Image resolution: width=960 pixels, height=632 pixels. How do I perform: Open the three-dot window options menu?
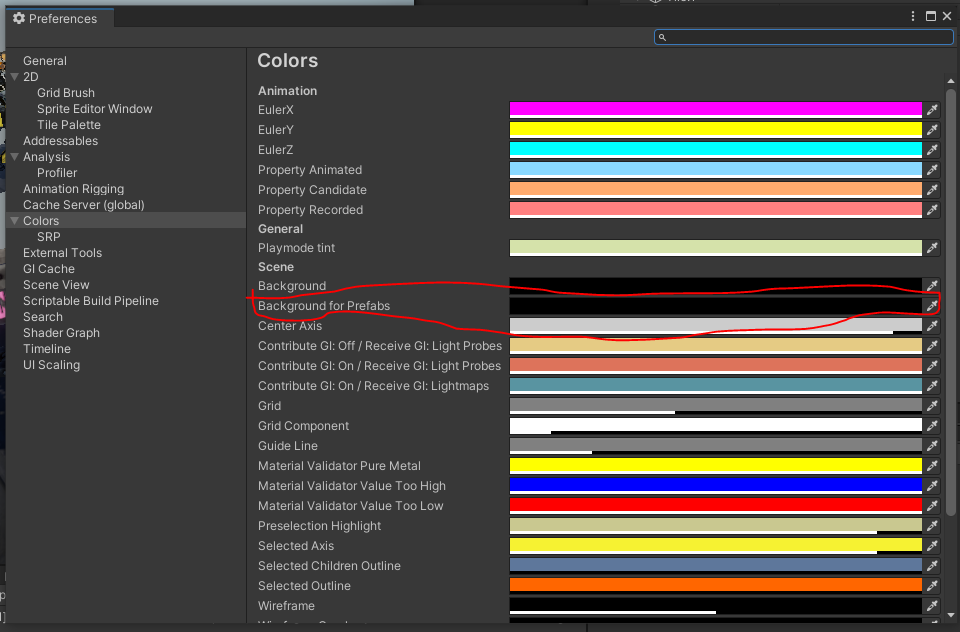pyautogui.click(x=913, y=16)
